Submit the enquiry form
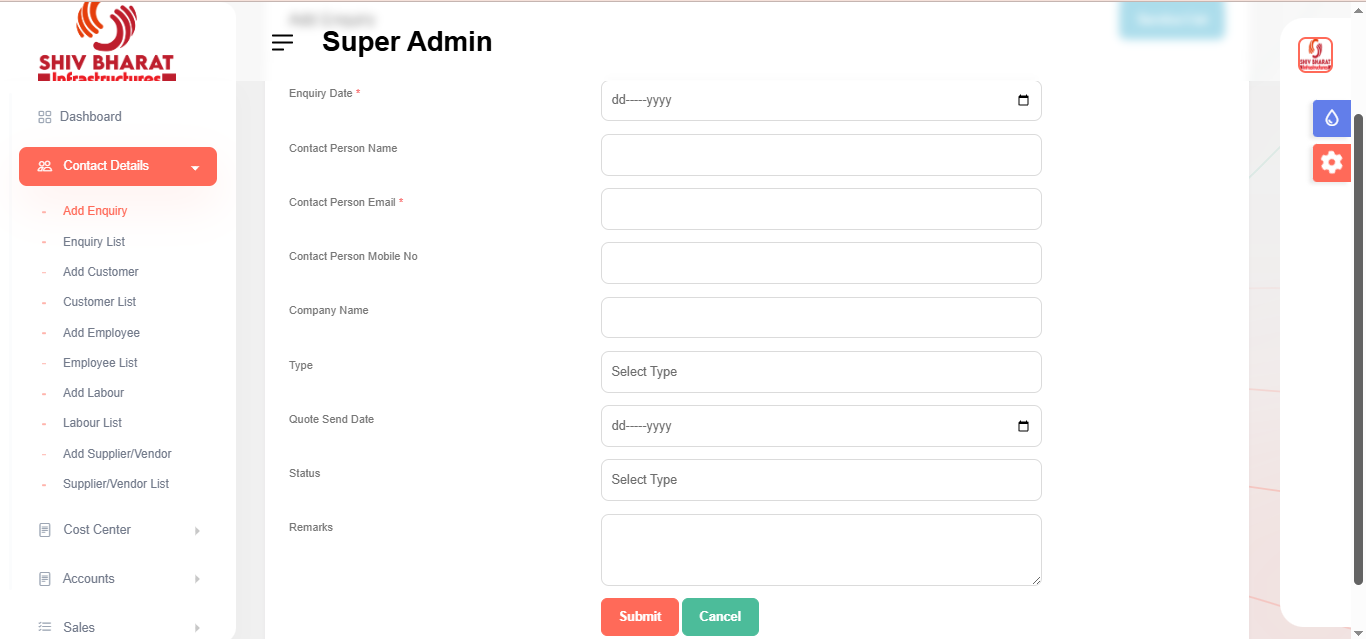 coord(639,617)
